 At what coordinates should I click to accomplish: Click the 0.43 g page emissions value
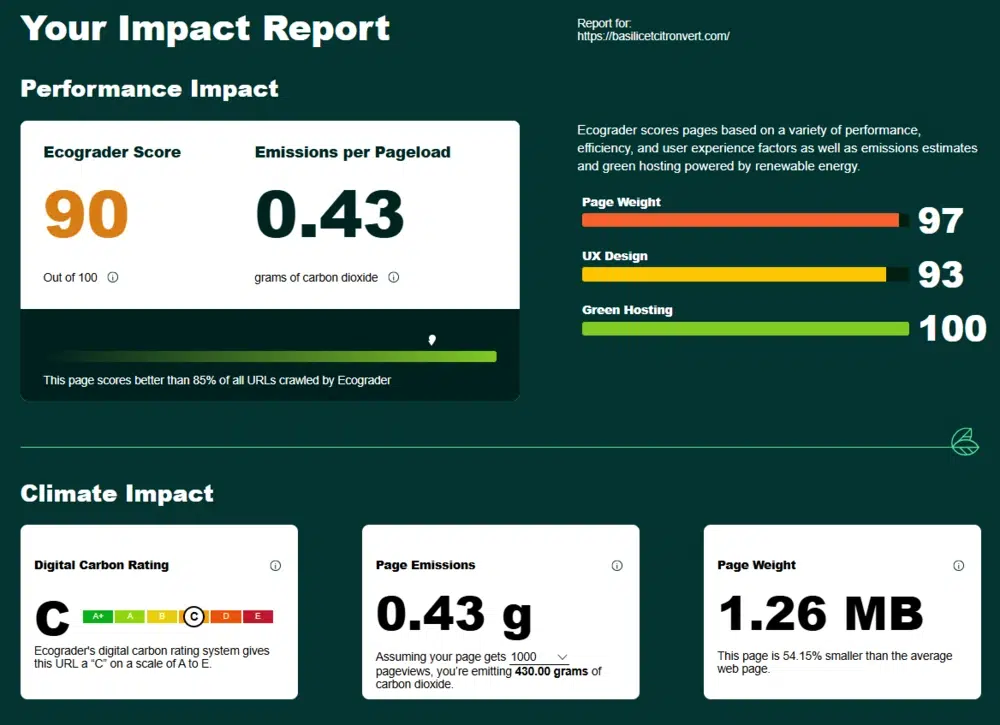(x=454, y=615)
